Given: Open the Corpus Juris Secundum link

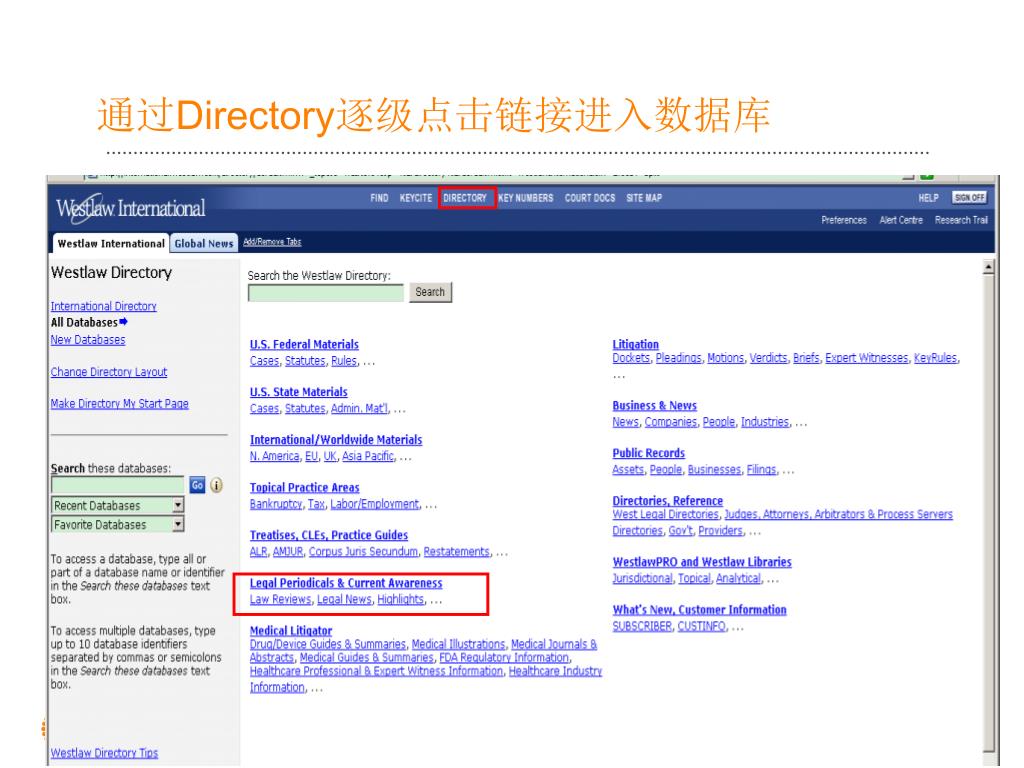Looking at the screenshot, I should (363, 552).
